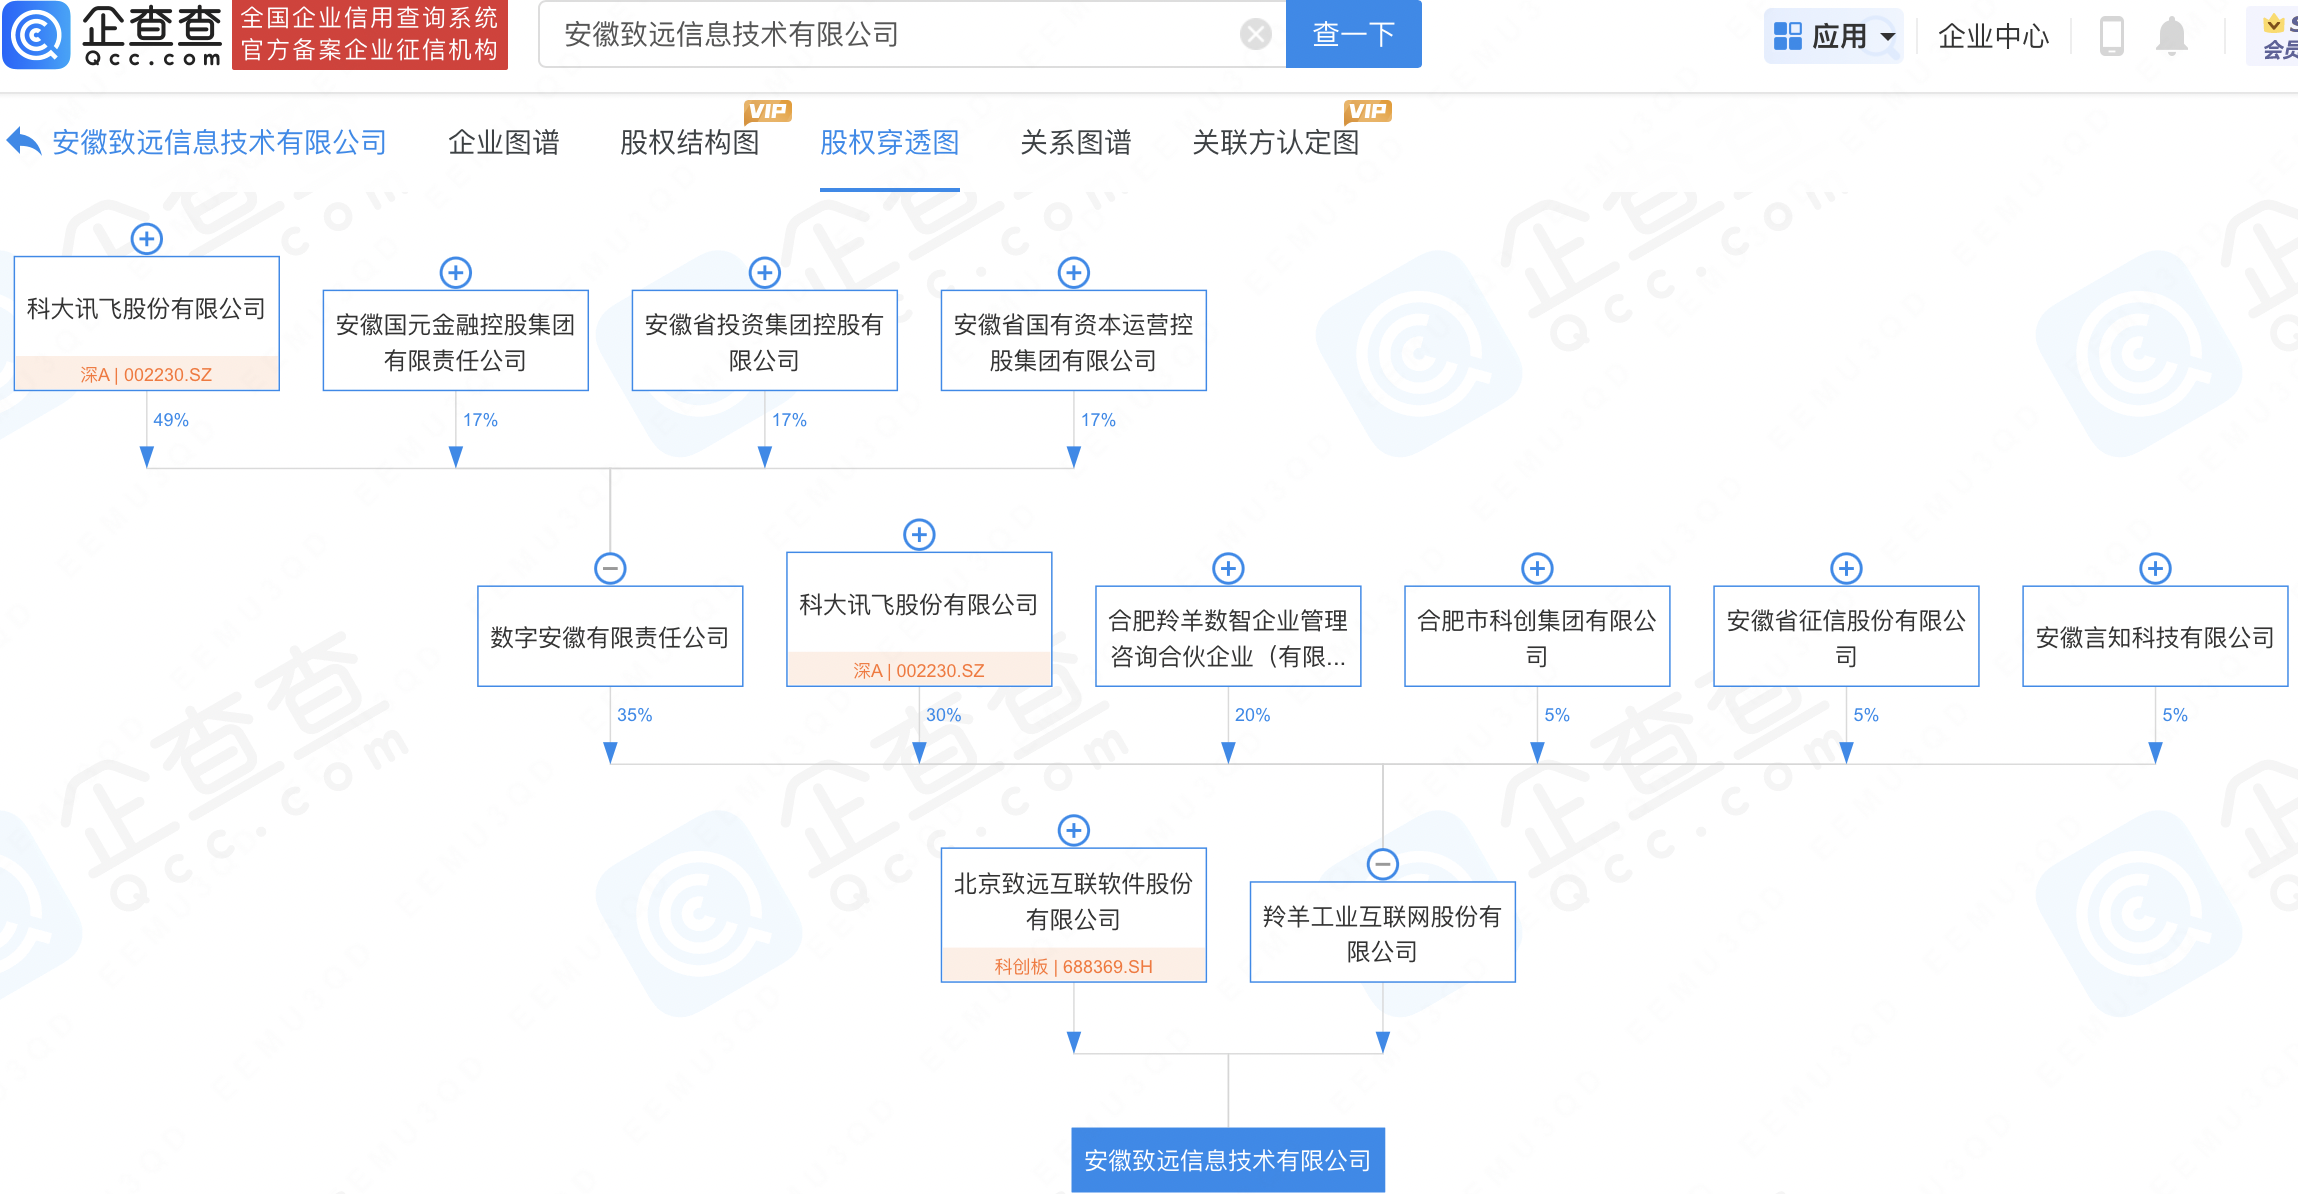Click the apps grid icon
This screenshot has width=2298, height=1194.
[1787, 36]
